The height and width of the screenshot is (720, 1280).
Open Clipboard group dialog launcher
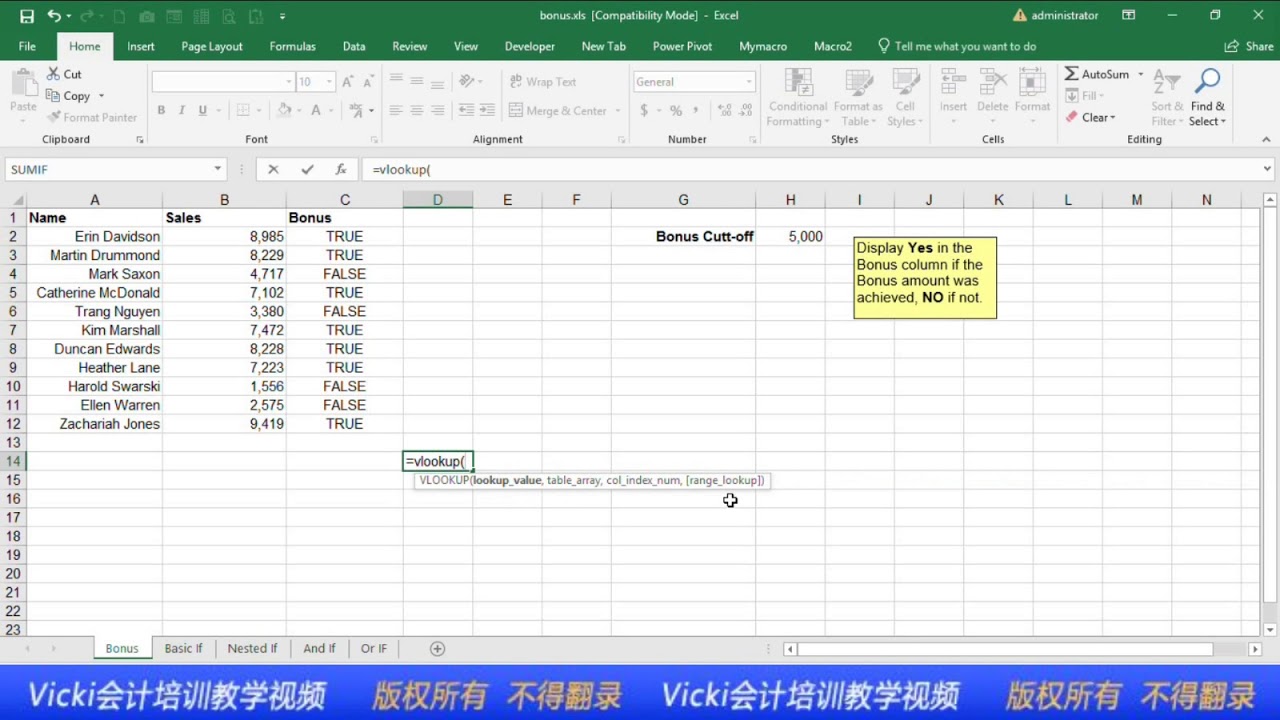140,140
